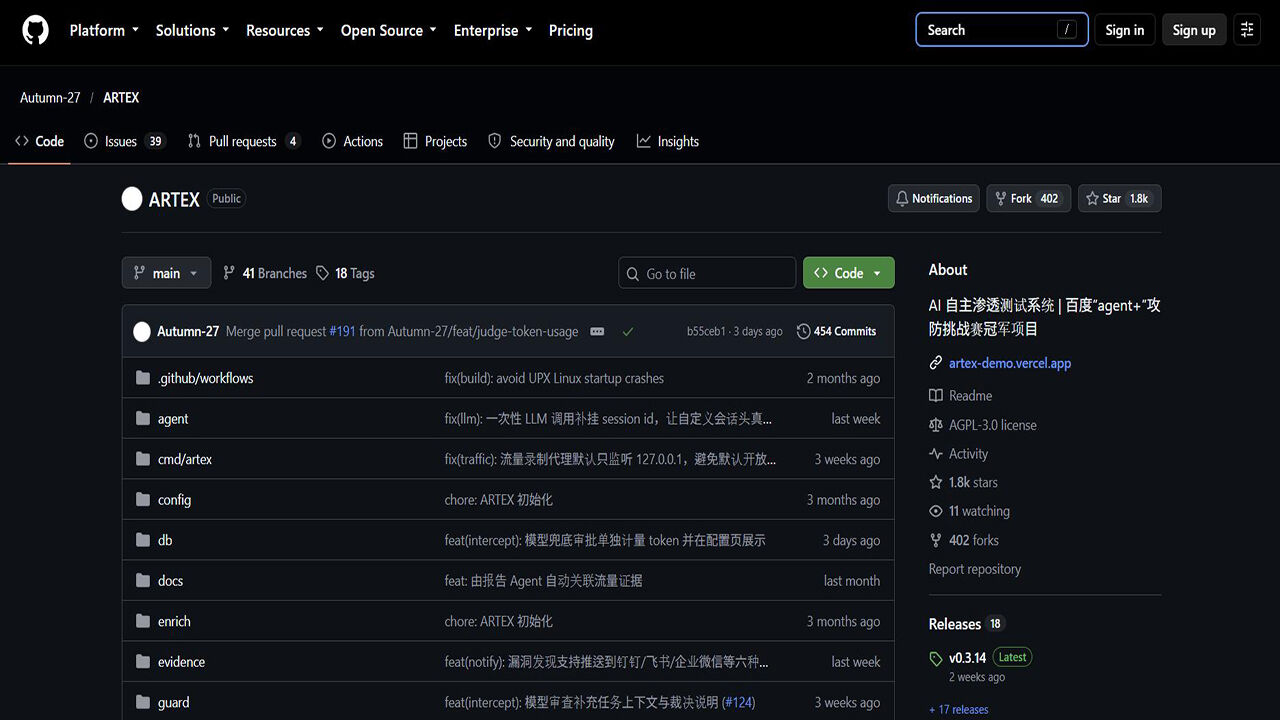The height and width of the screenshot is (720, 1280).
Task: Expand the Resources menu
Action: coord(285,30)
